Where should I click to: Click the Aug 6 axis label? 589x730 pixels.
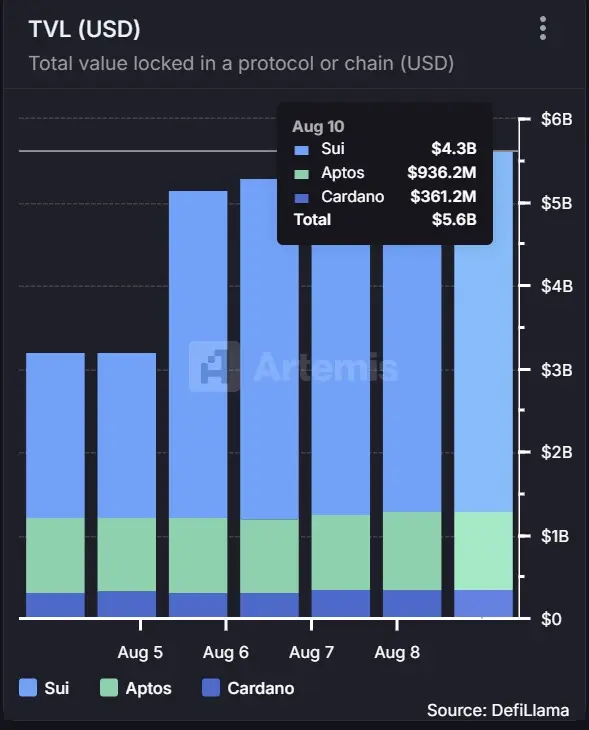point(226,652)
